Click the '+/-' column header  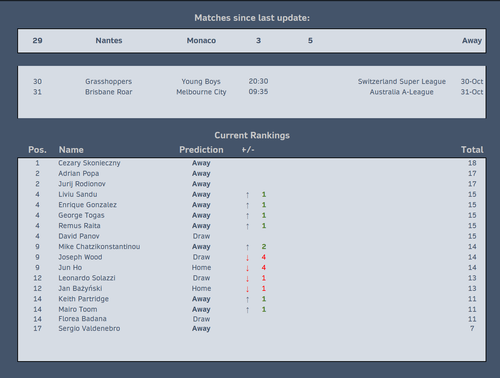coord(248,150)
